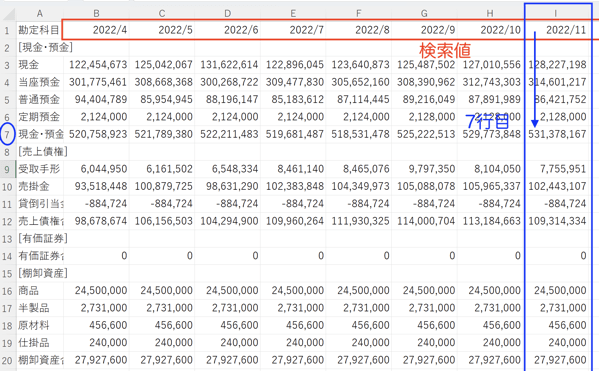The height and width of the screenshot is (371, 599).
Task: Click the 2022/6 header cell
Action: [x=228, y=30]
